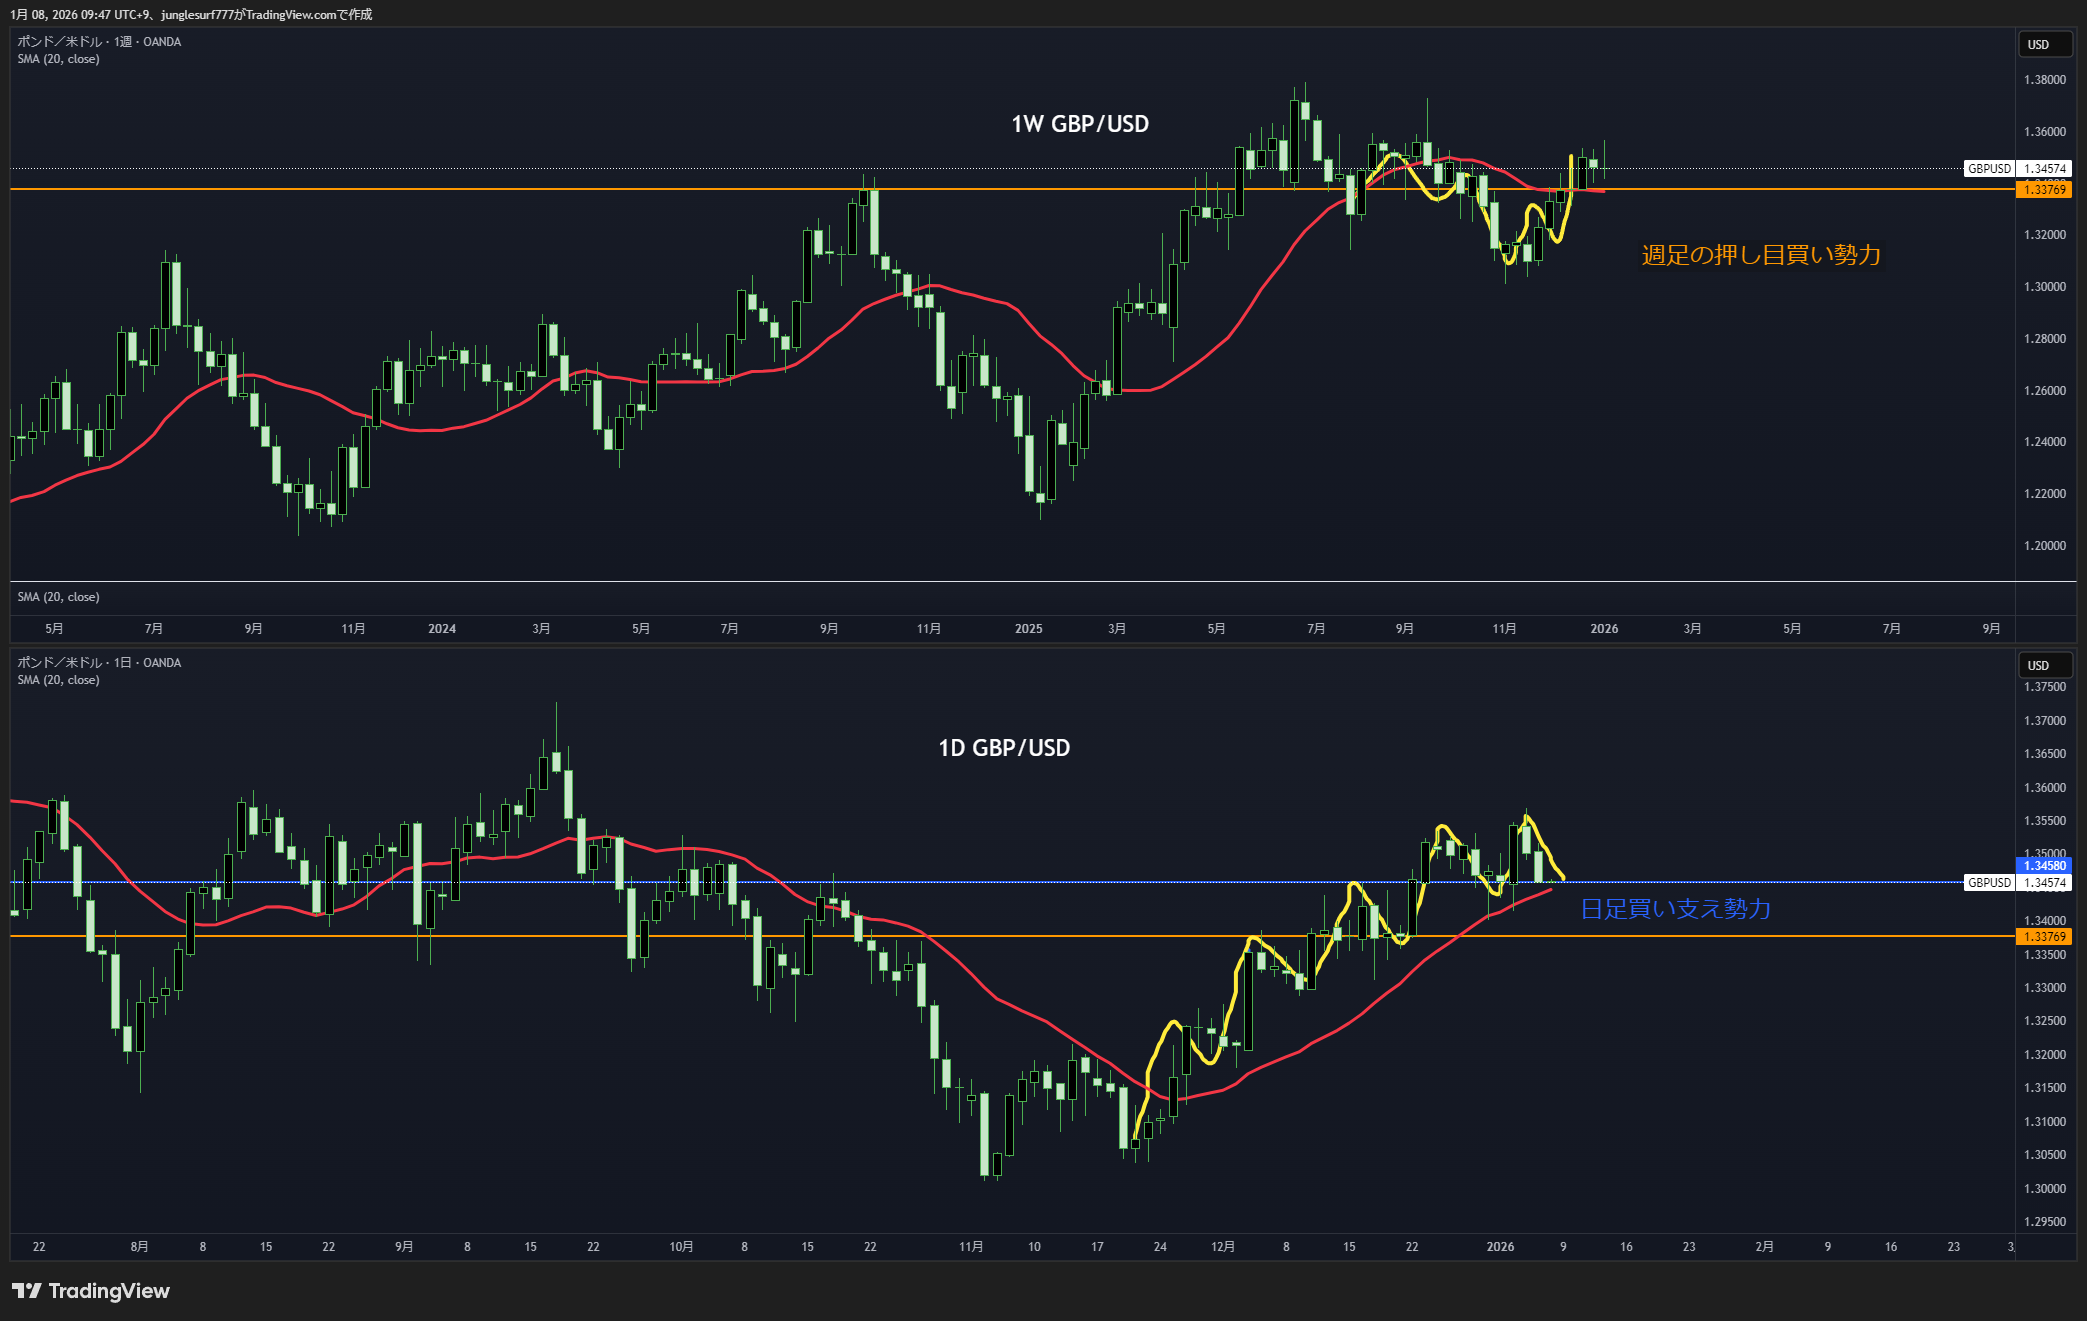Click the daily chart symbol title ポンド/米ドル 1日
Screen dimensions: 2087x1321
coord(99,662)
